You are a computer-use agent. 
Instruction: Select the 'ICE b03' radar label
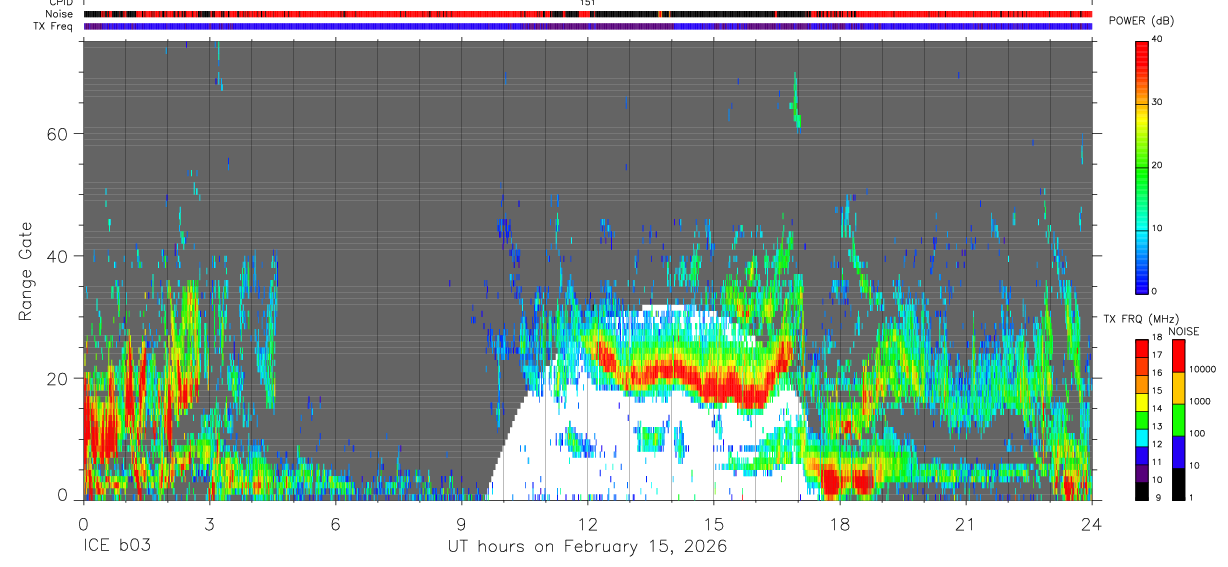(115, 547)
